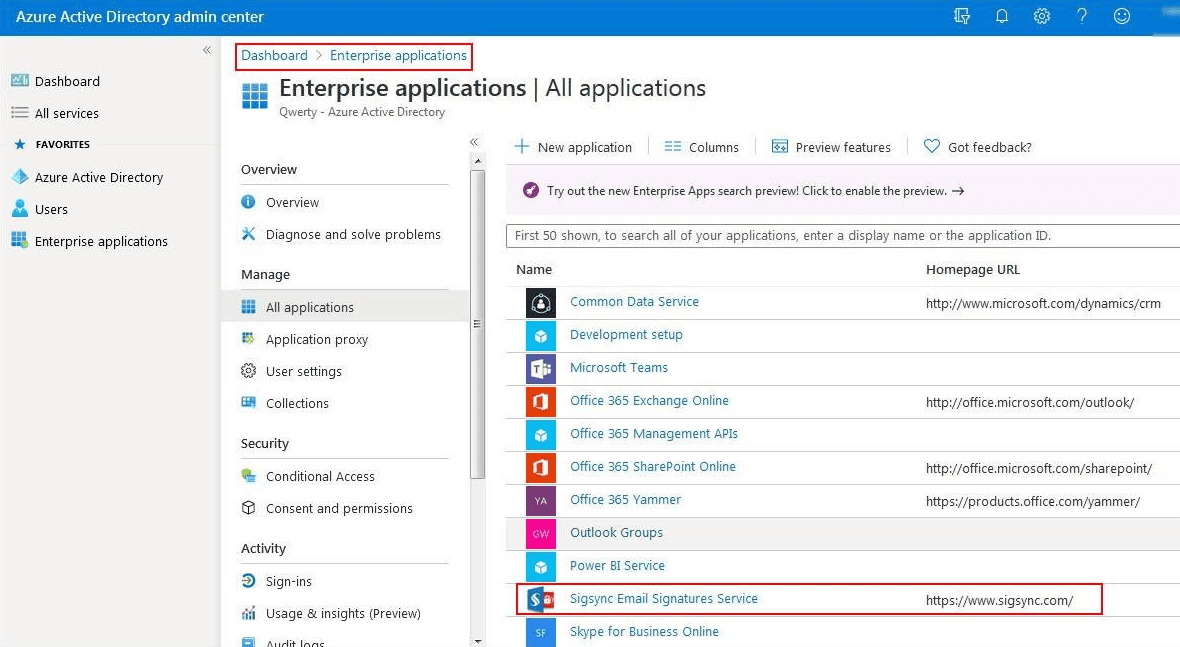
Task: Open the settings gear in the top bar
Action: 1042,16
